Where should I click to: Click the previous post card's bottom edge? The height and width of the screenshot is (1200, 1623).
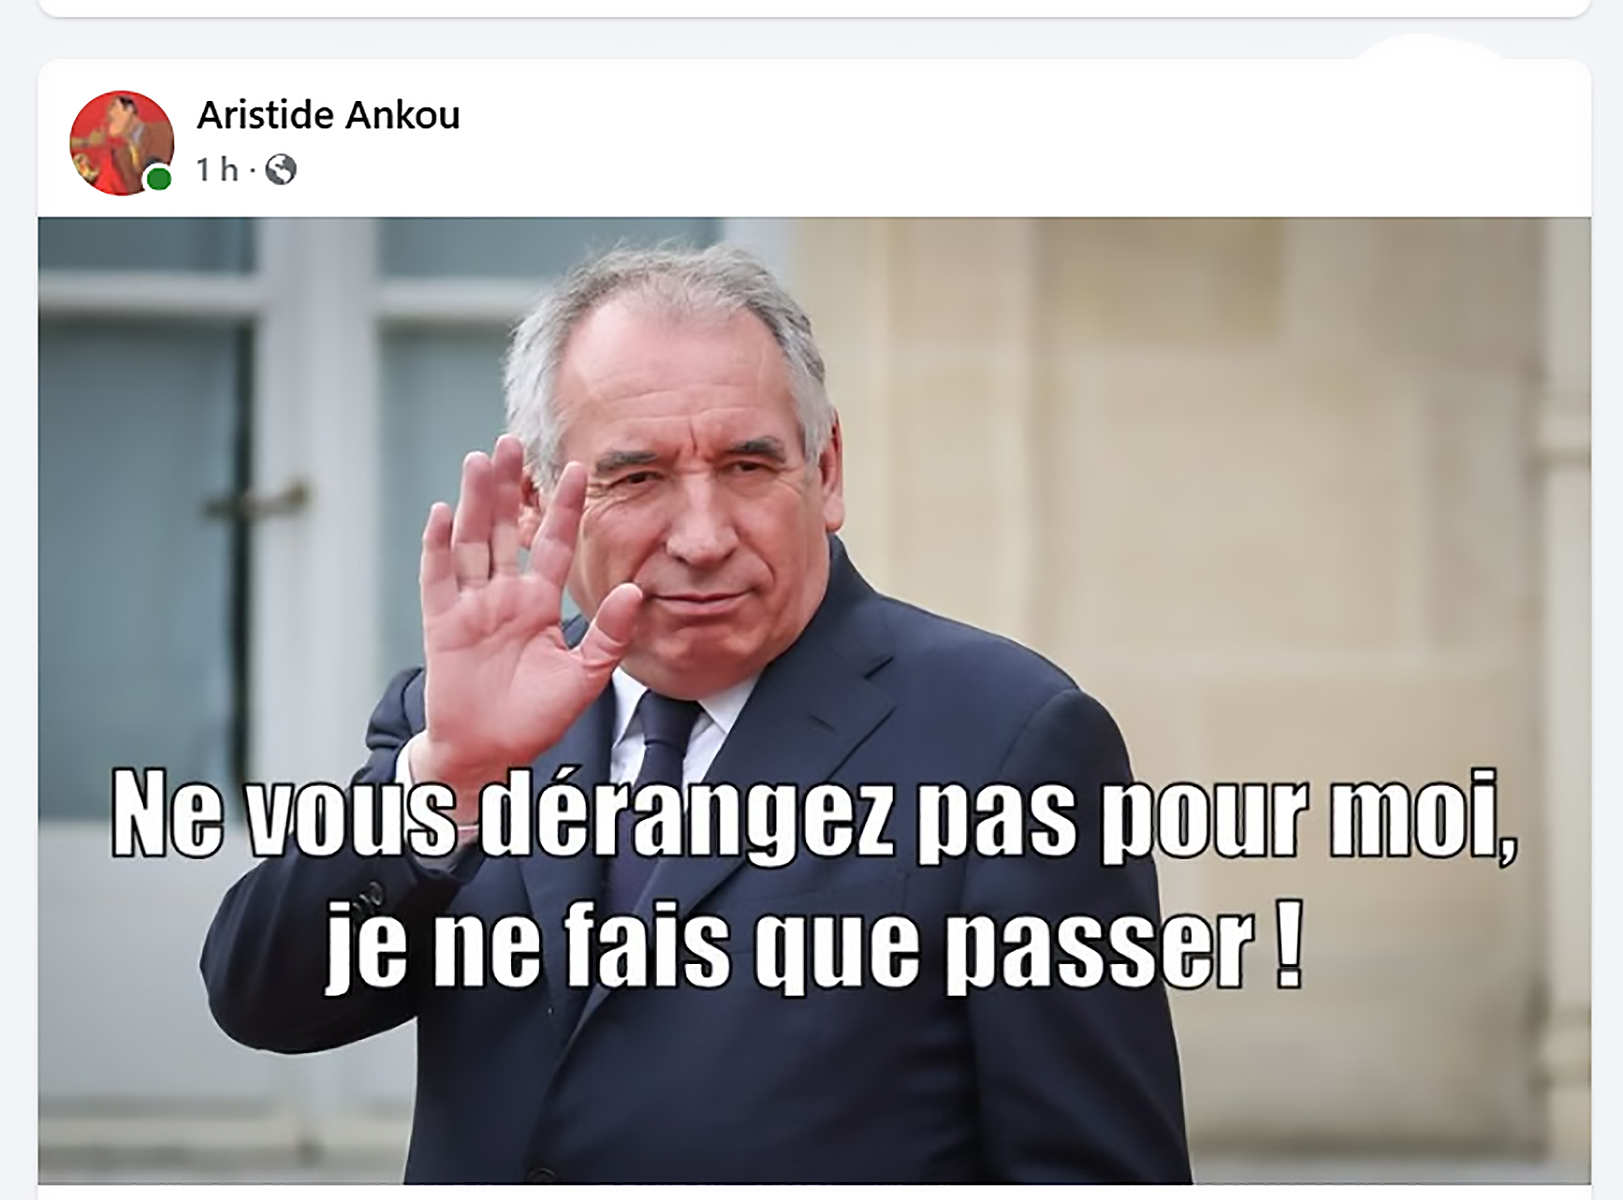coord(814,11)
